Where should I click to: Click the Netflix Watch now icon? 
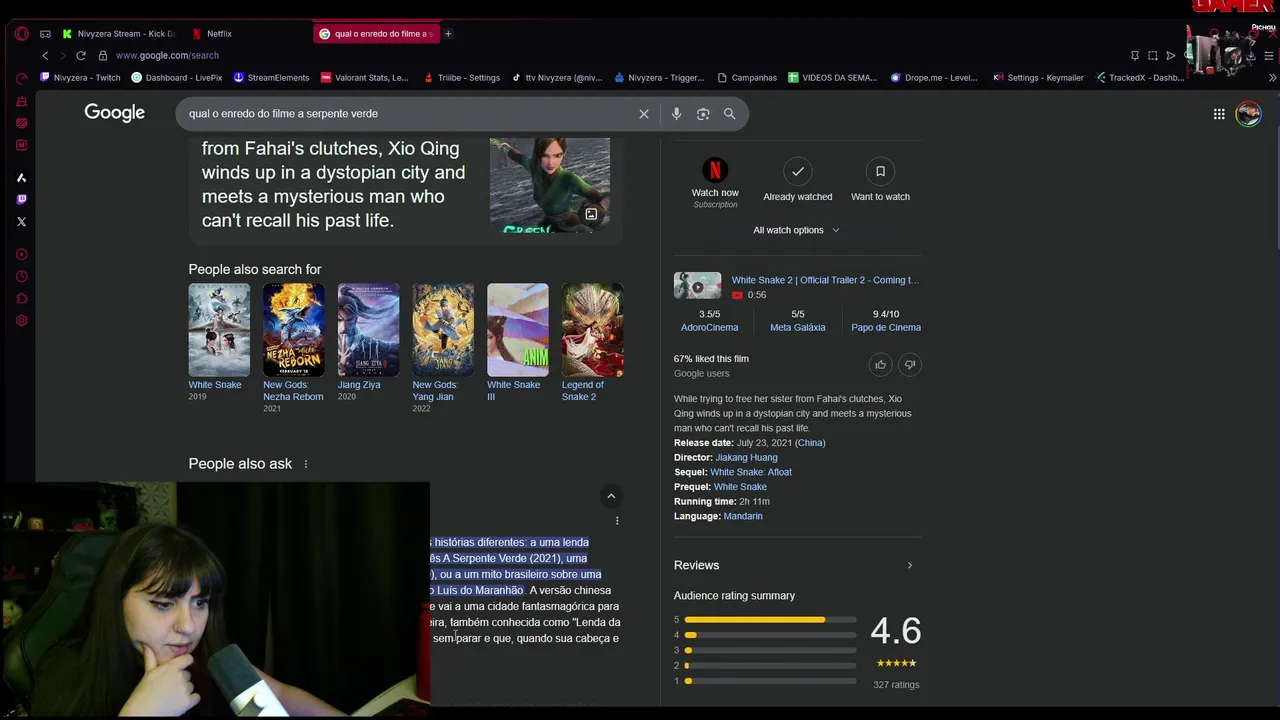[715, 171]
